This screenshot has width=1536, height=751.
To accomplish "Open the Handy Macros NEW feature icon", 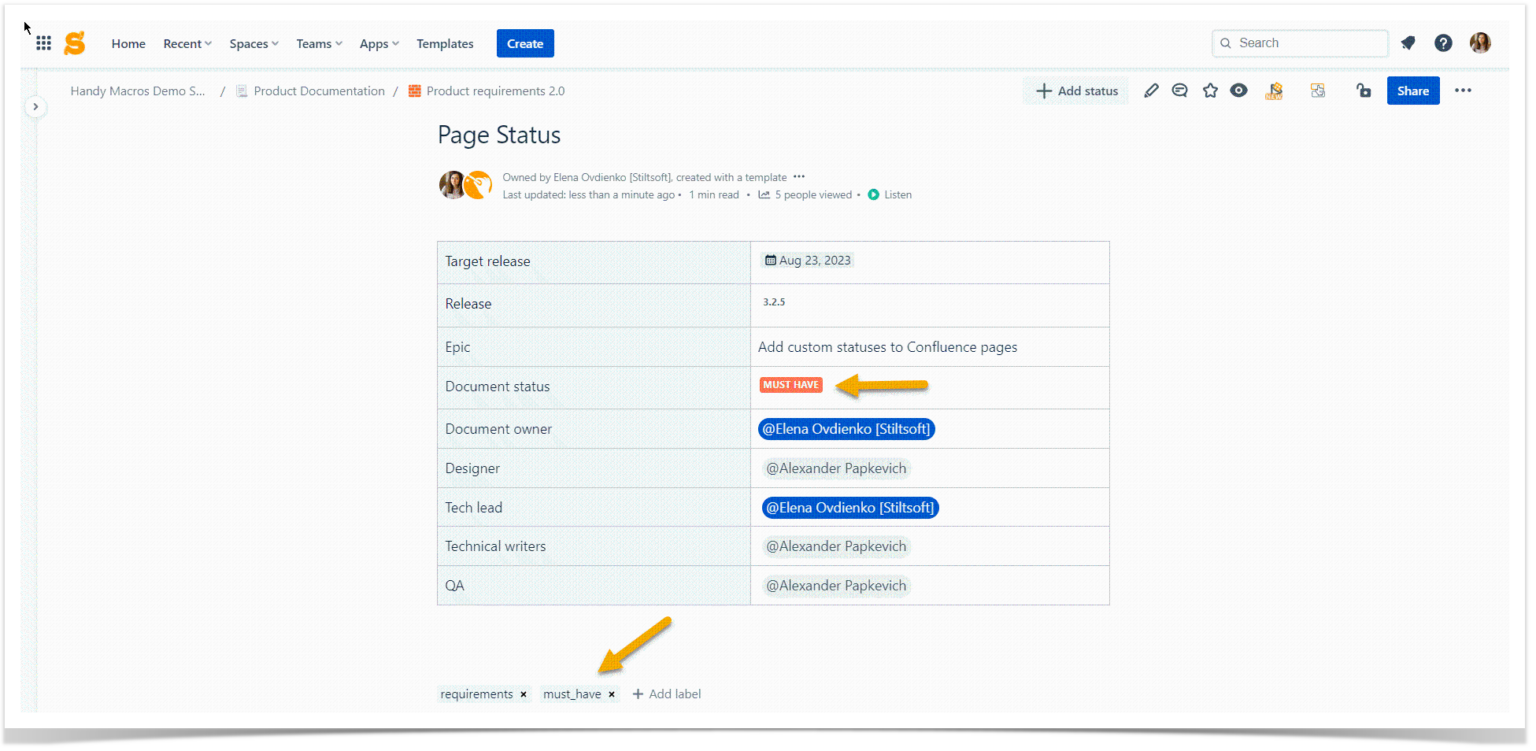I will [1274, 90].
